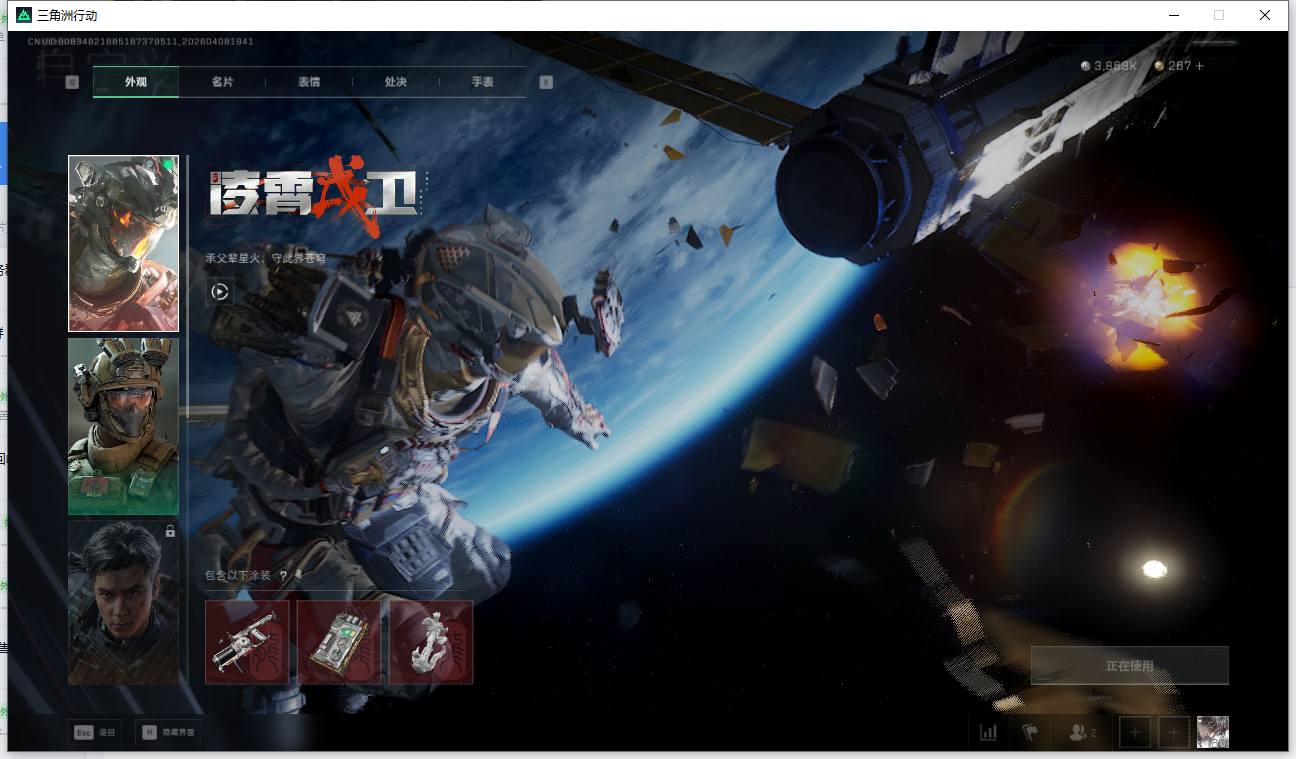Select the 手表 tab

[x=482, y=82]
